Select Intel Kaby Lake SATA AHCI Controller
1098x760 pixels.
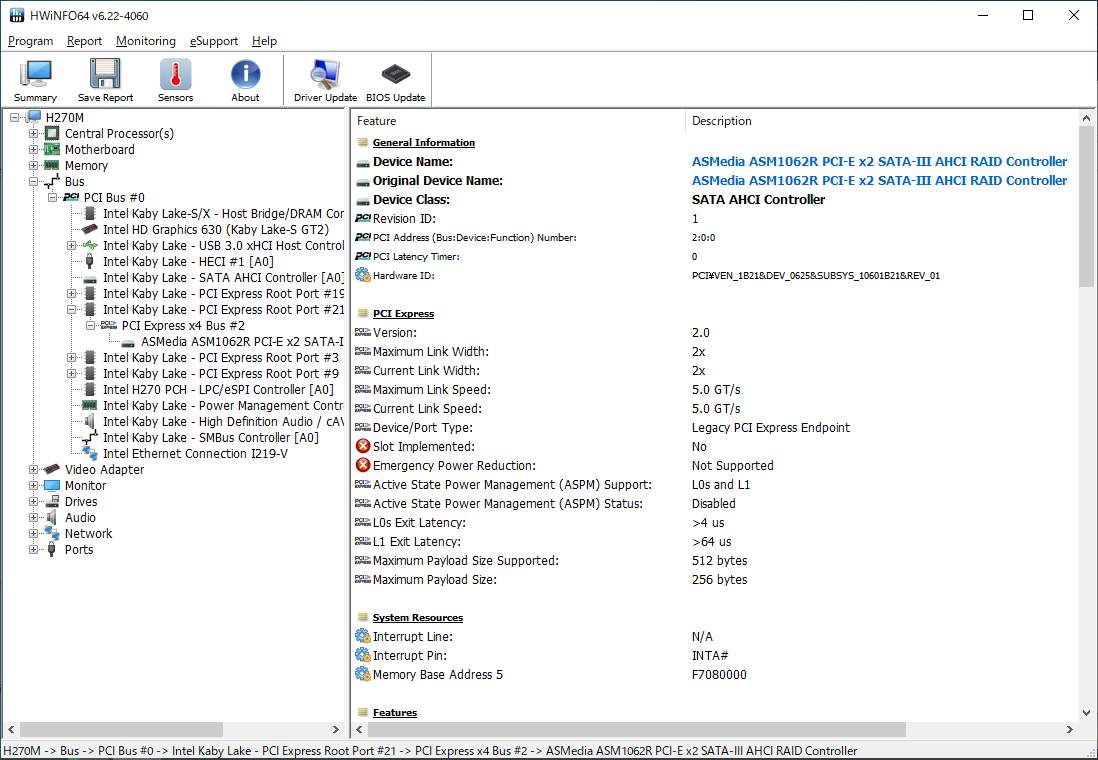pyautogui.click(x=223, y=277)
